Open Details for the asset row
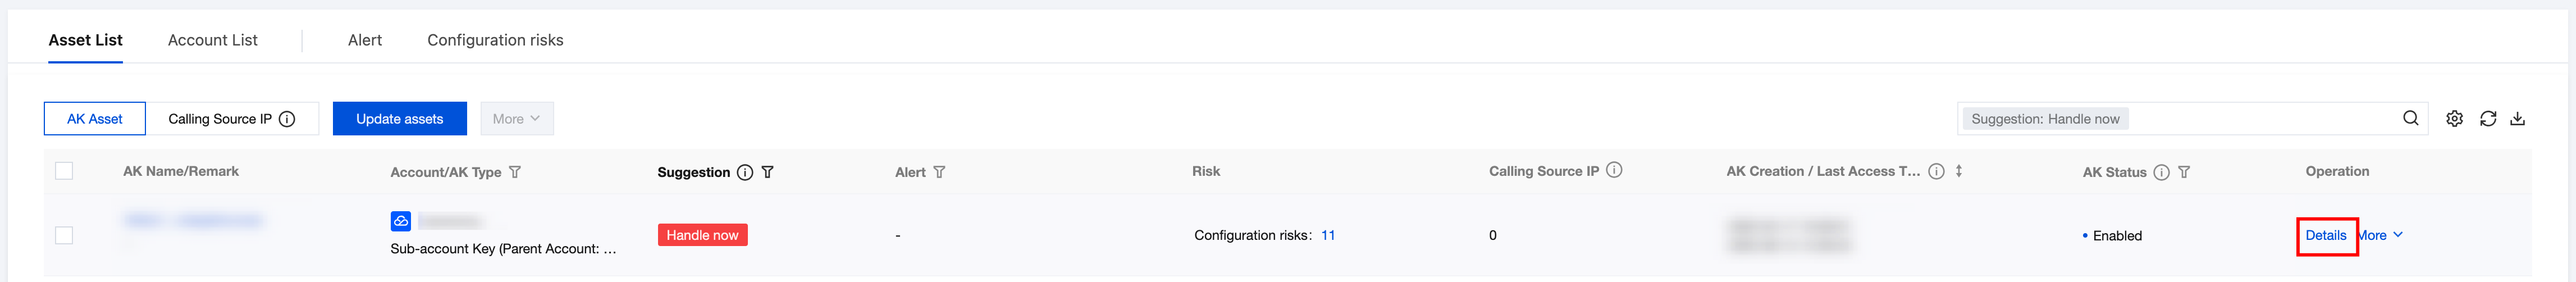 point(2325,236)
